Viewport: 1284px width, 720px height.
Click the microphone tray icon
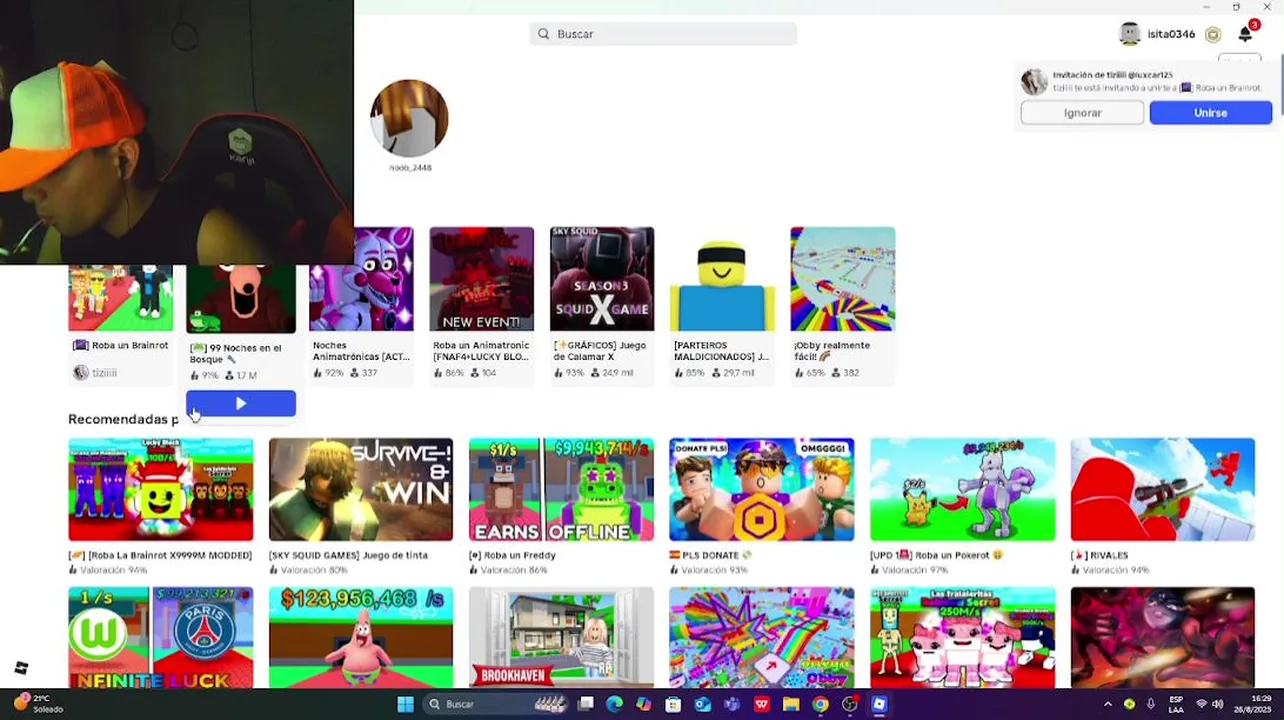click(x=1151, y=704)
